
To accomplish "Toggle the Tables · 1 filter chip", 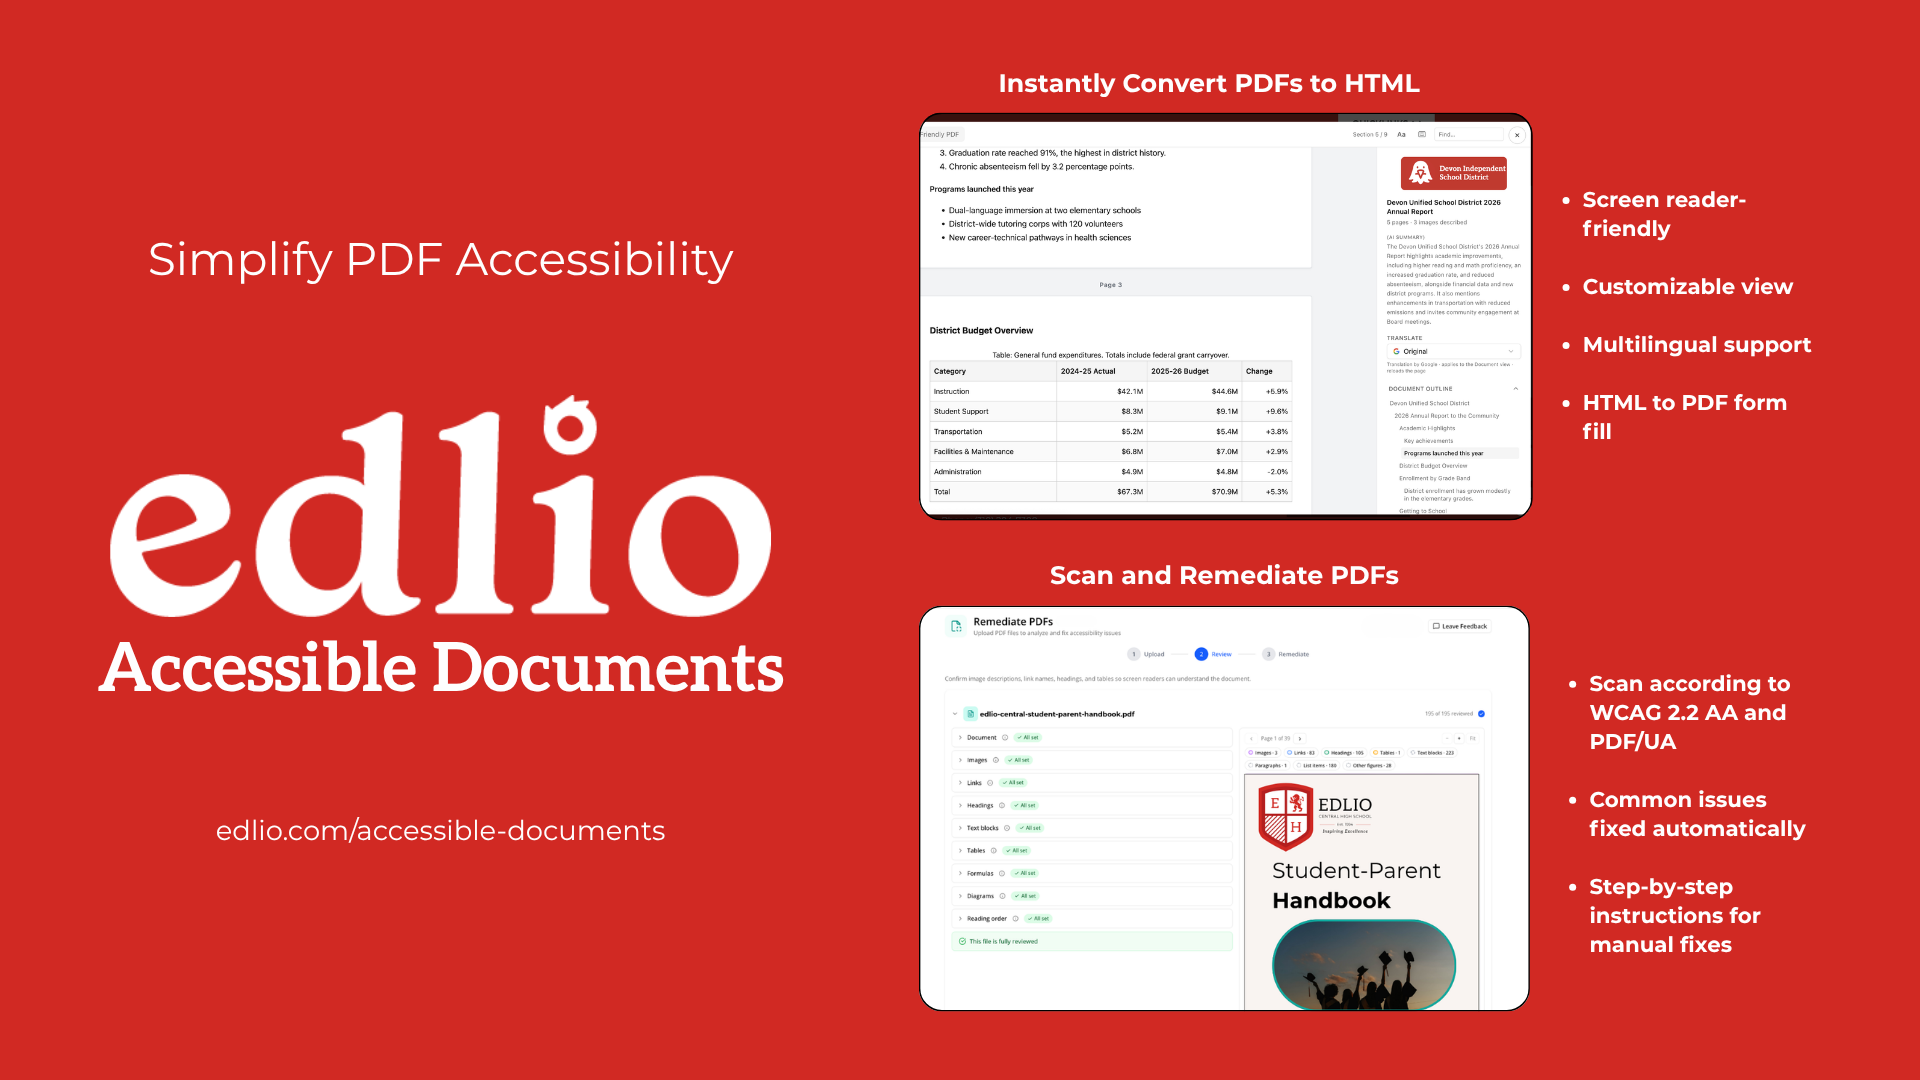I will (x=1386, y=752).
